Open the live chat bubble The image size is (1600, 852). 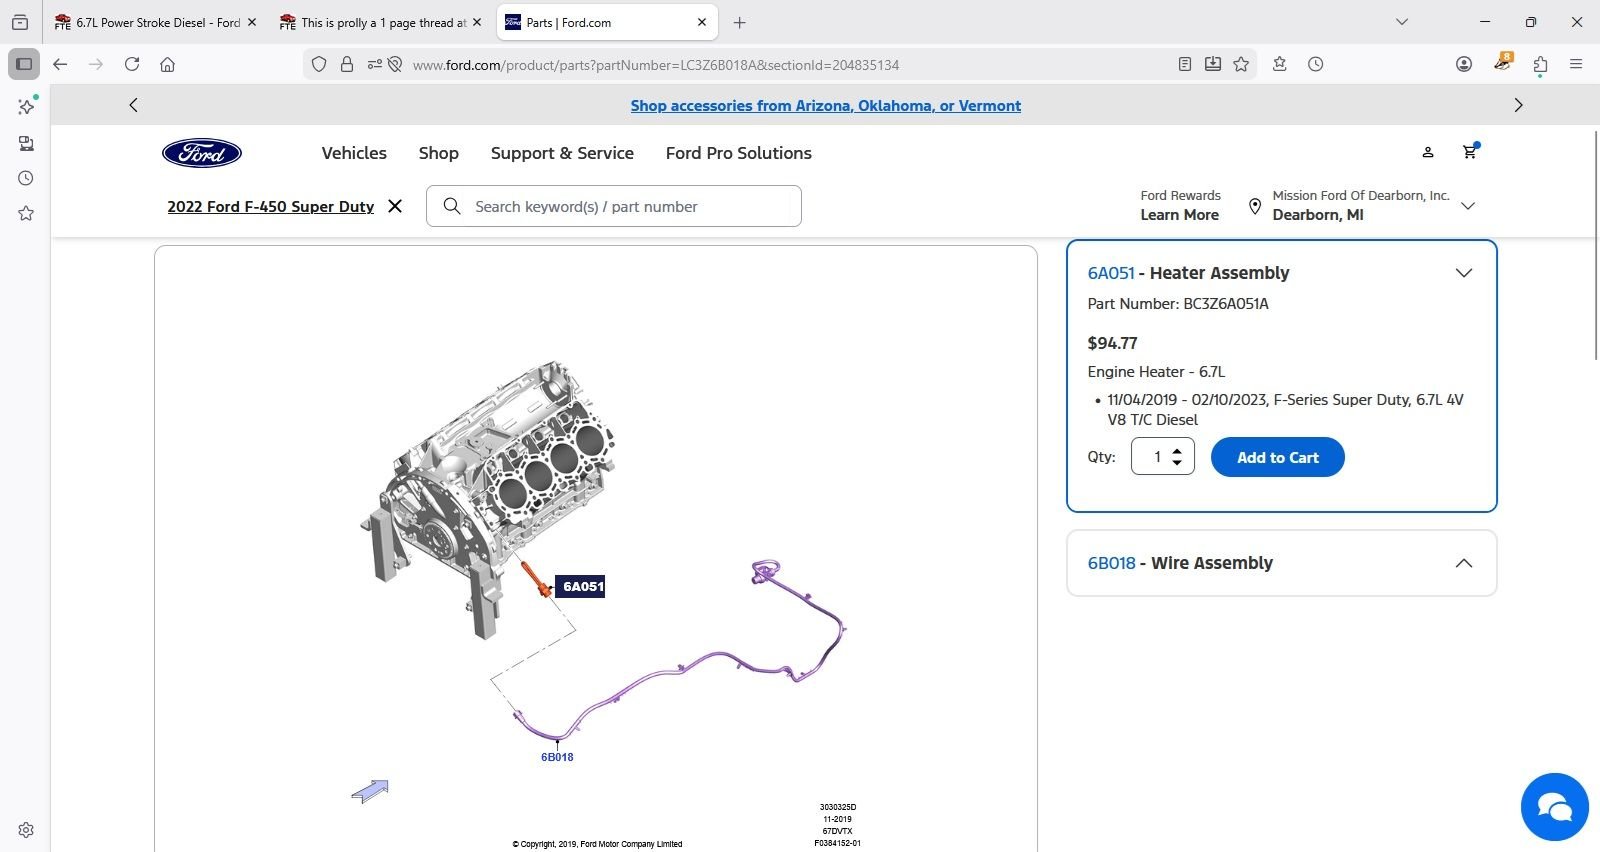pos(1554,807)
